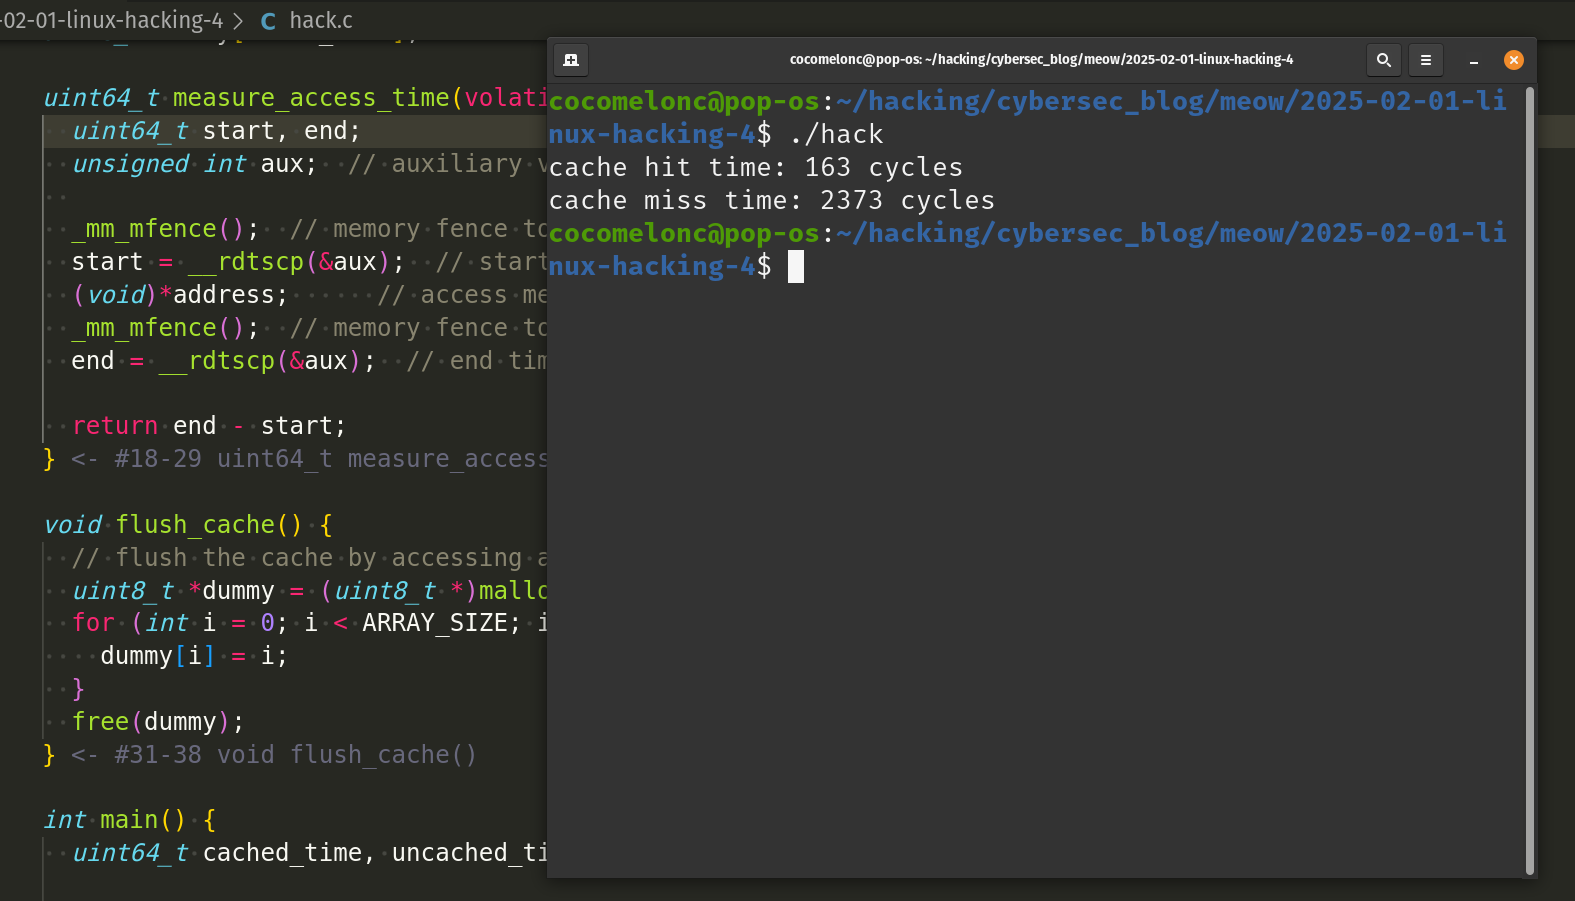1575x901 pixels.
Task: Open the terminal hamburger menu
Action: tap(1426, 60)
